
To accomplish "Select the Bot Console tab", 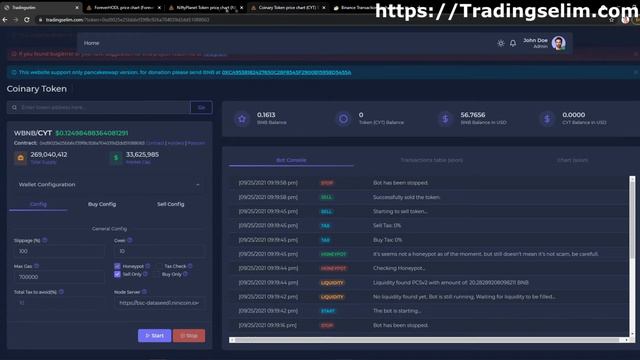I will coord(291,160).
